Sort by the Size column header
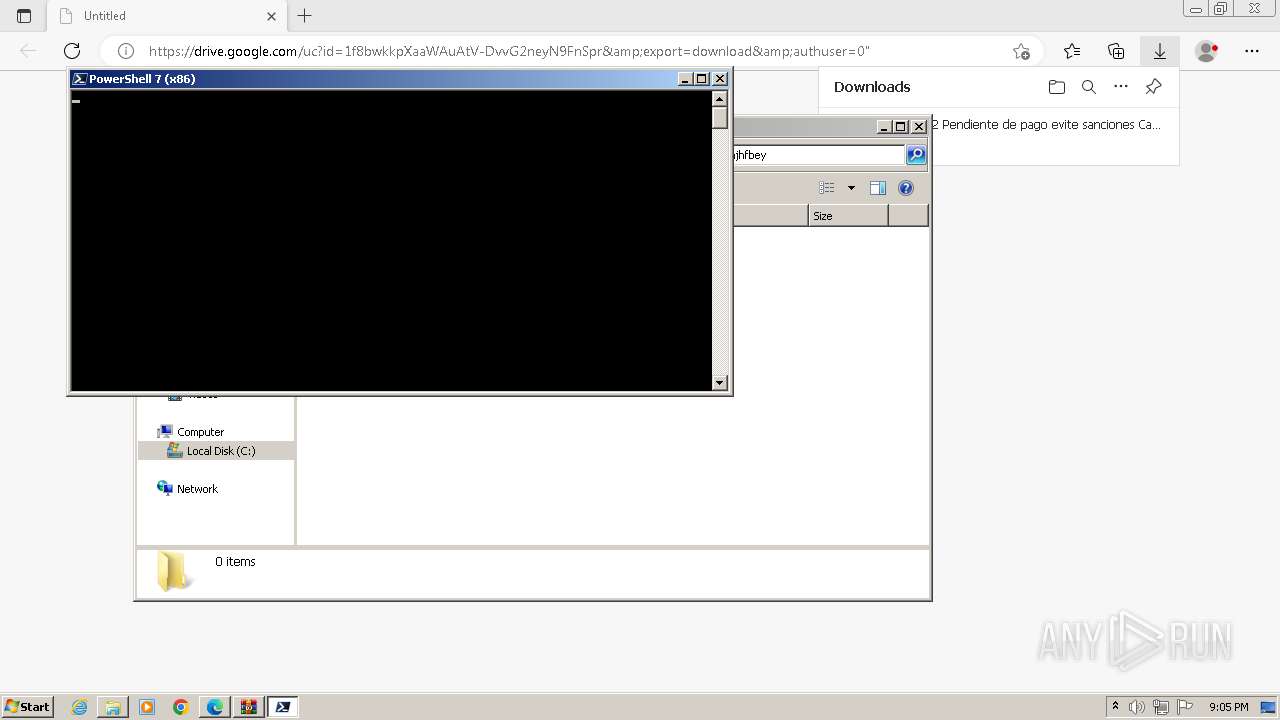This screenshot has width=1280, height=720. [x=848, y=216]
